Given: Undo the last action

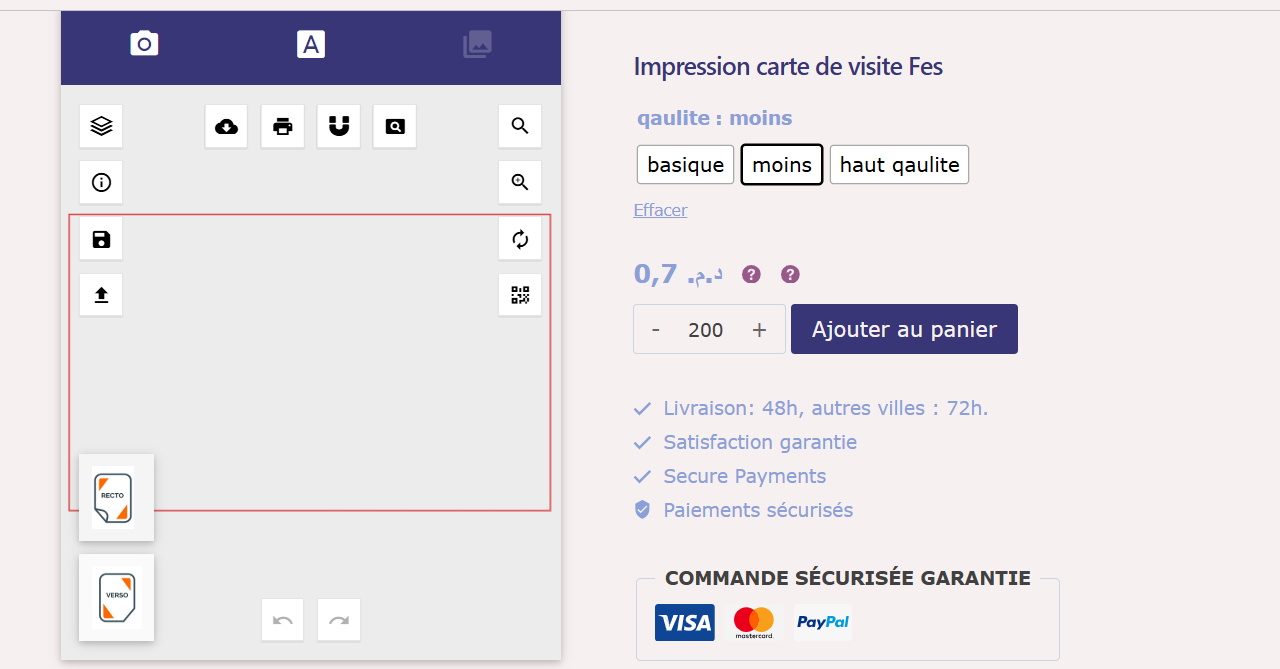Looking at the screenshot, I should (x=283, y=620).
